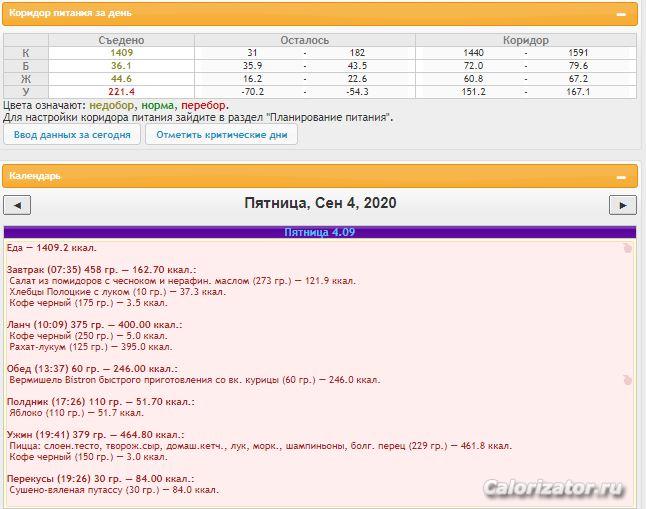
Task: Click eaten carbs value 221.4
Action: 122,92
